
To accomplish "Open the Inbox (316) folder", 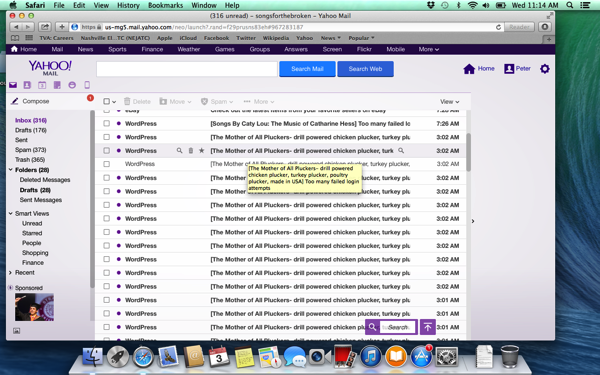I will (31, 120).
